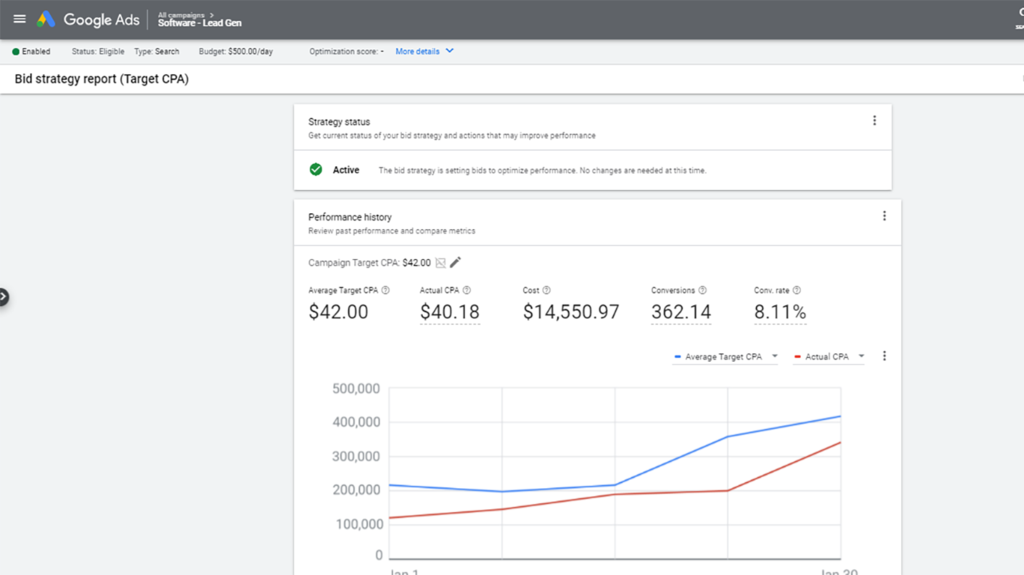Open the Actual CPA metric dropdown

(829, 357)
